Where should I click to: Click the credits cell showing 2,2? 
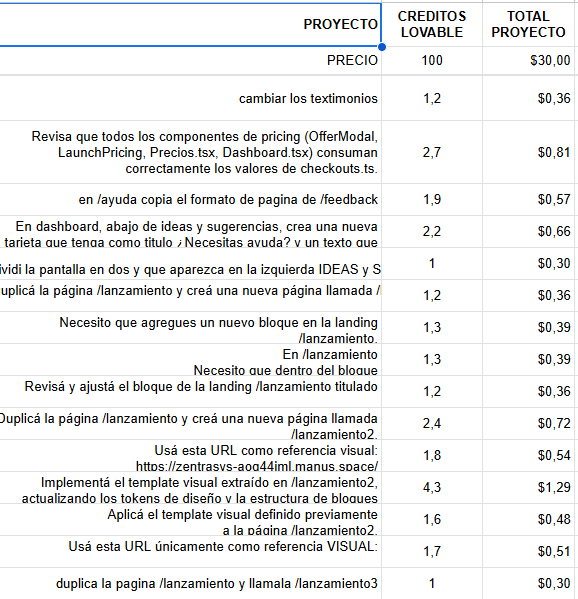coord(432,232)
